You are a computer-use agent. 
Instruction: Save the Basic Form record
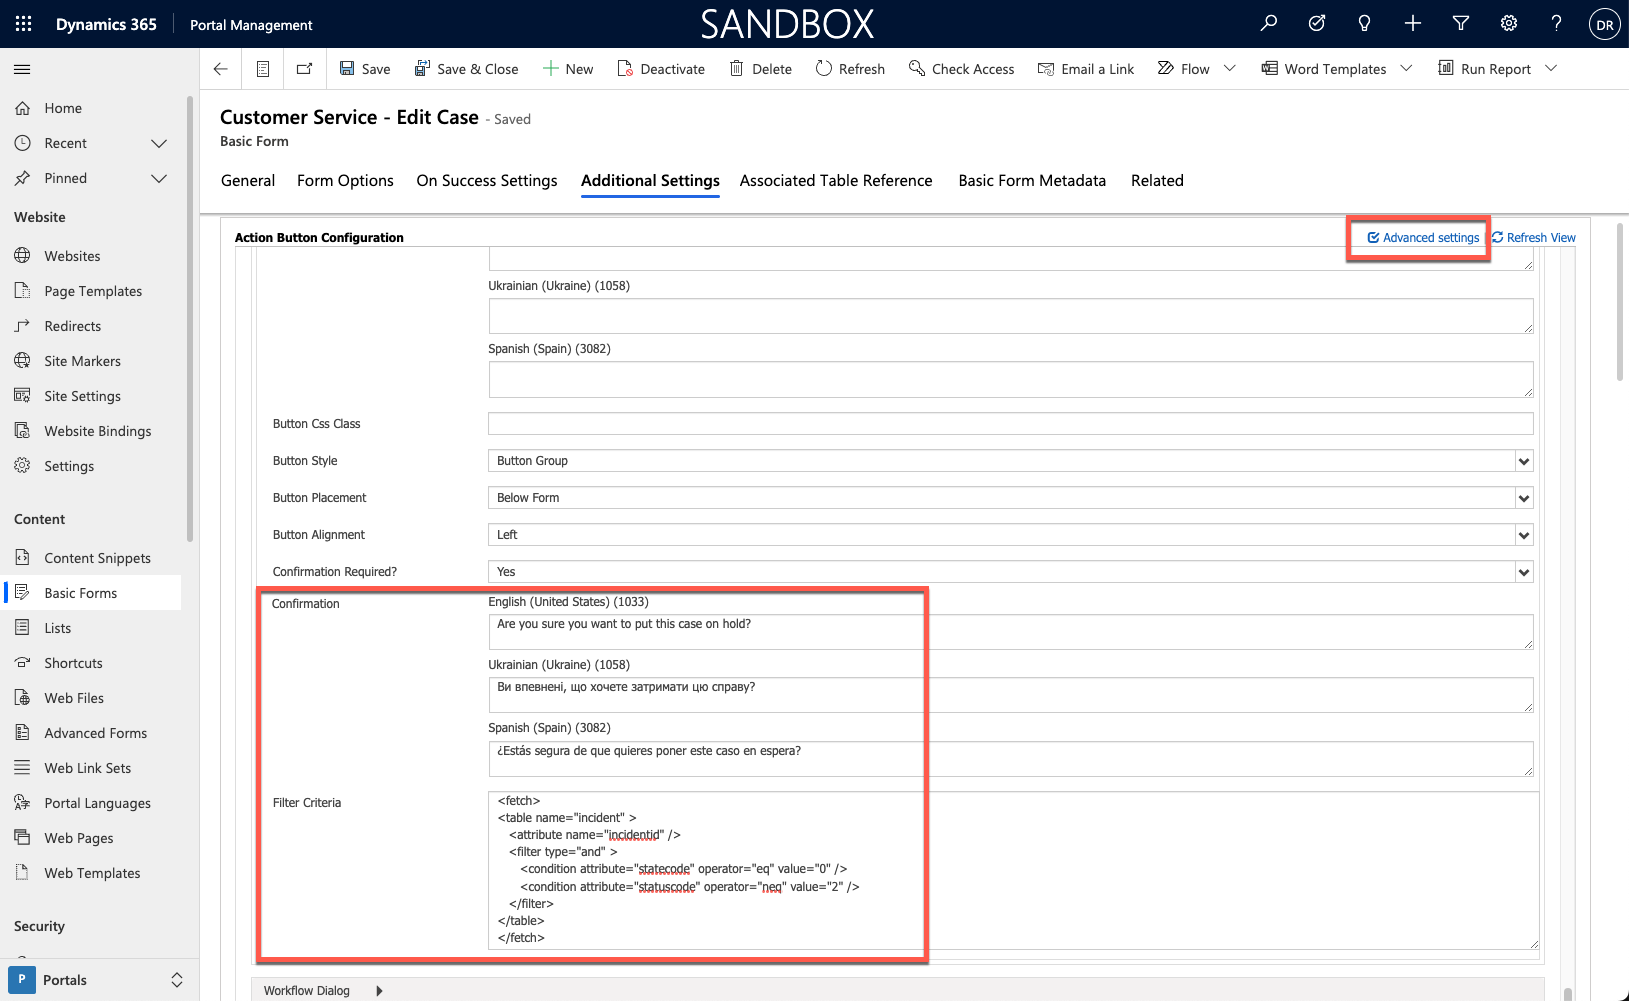364,68
